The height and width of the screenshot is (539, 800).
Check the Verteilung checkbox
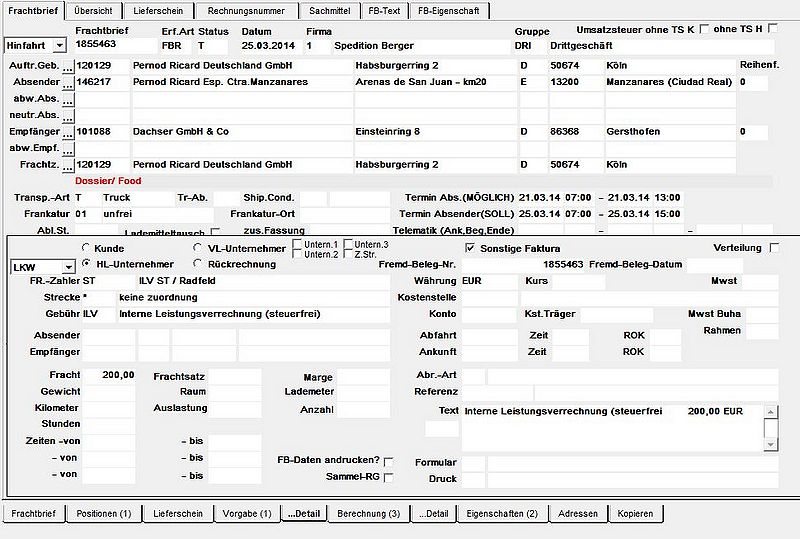point(774,248)
